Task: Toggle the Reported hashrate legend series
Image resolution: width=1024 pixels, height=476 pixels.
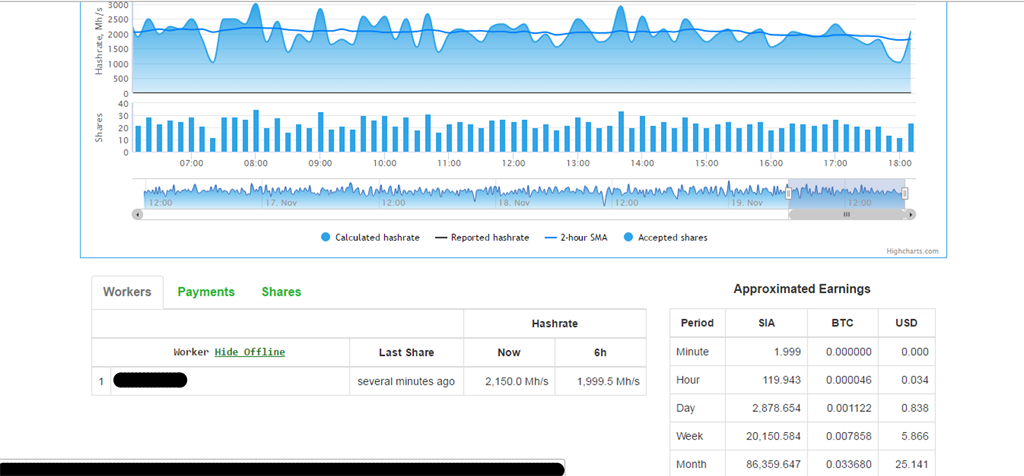Action: pyautogui.click(x=483, y=237)
